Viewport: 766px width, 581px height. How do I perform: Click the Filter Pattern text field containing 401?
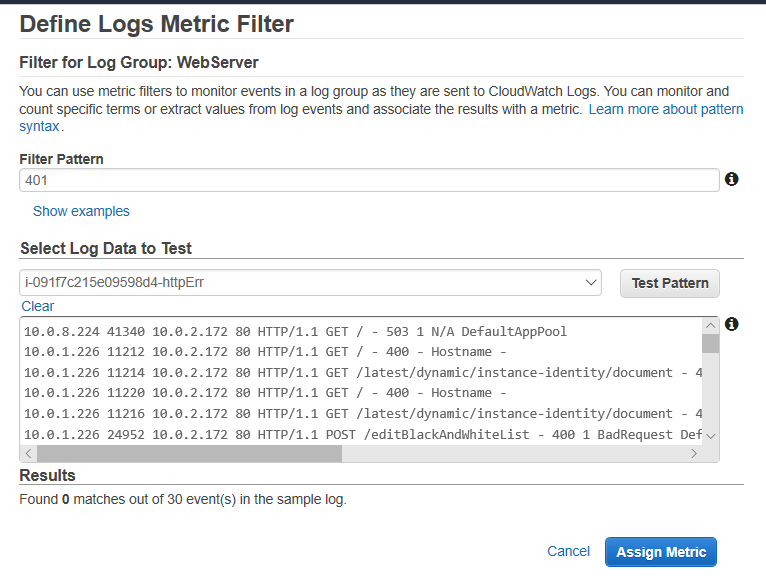[368, 180]
